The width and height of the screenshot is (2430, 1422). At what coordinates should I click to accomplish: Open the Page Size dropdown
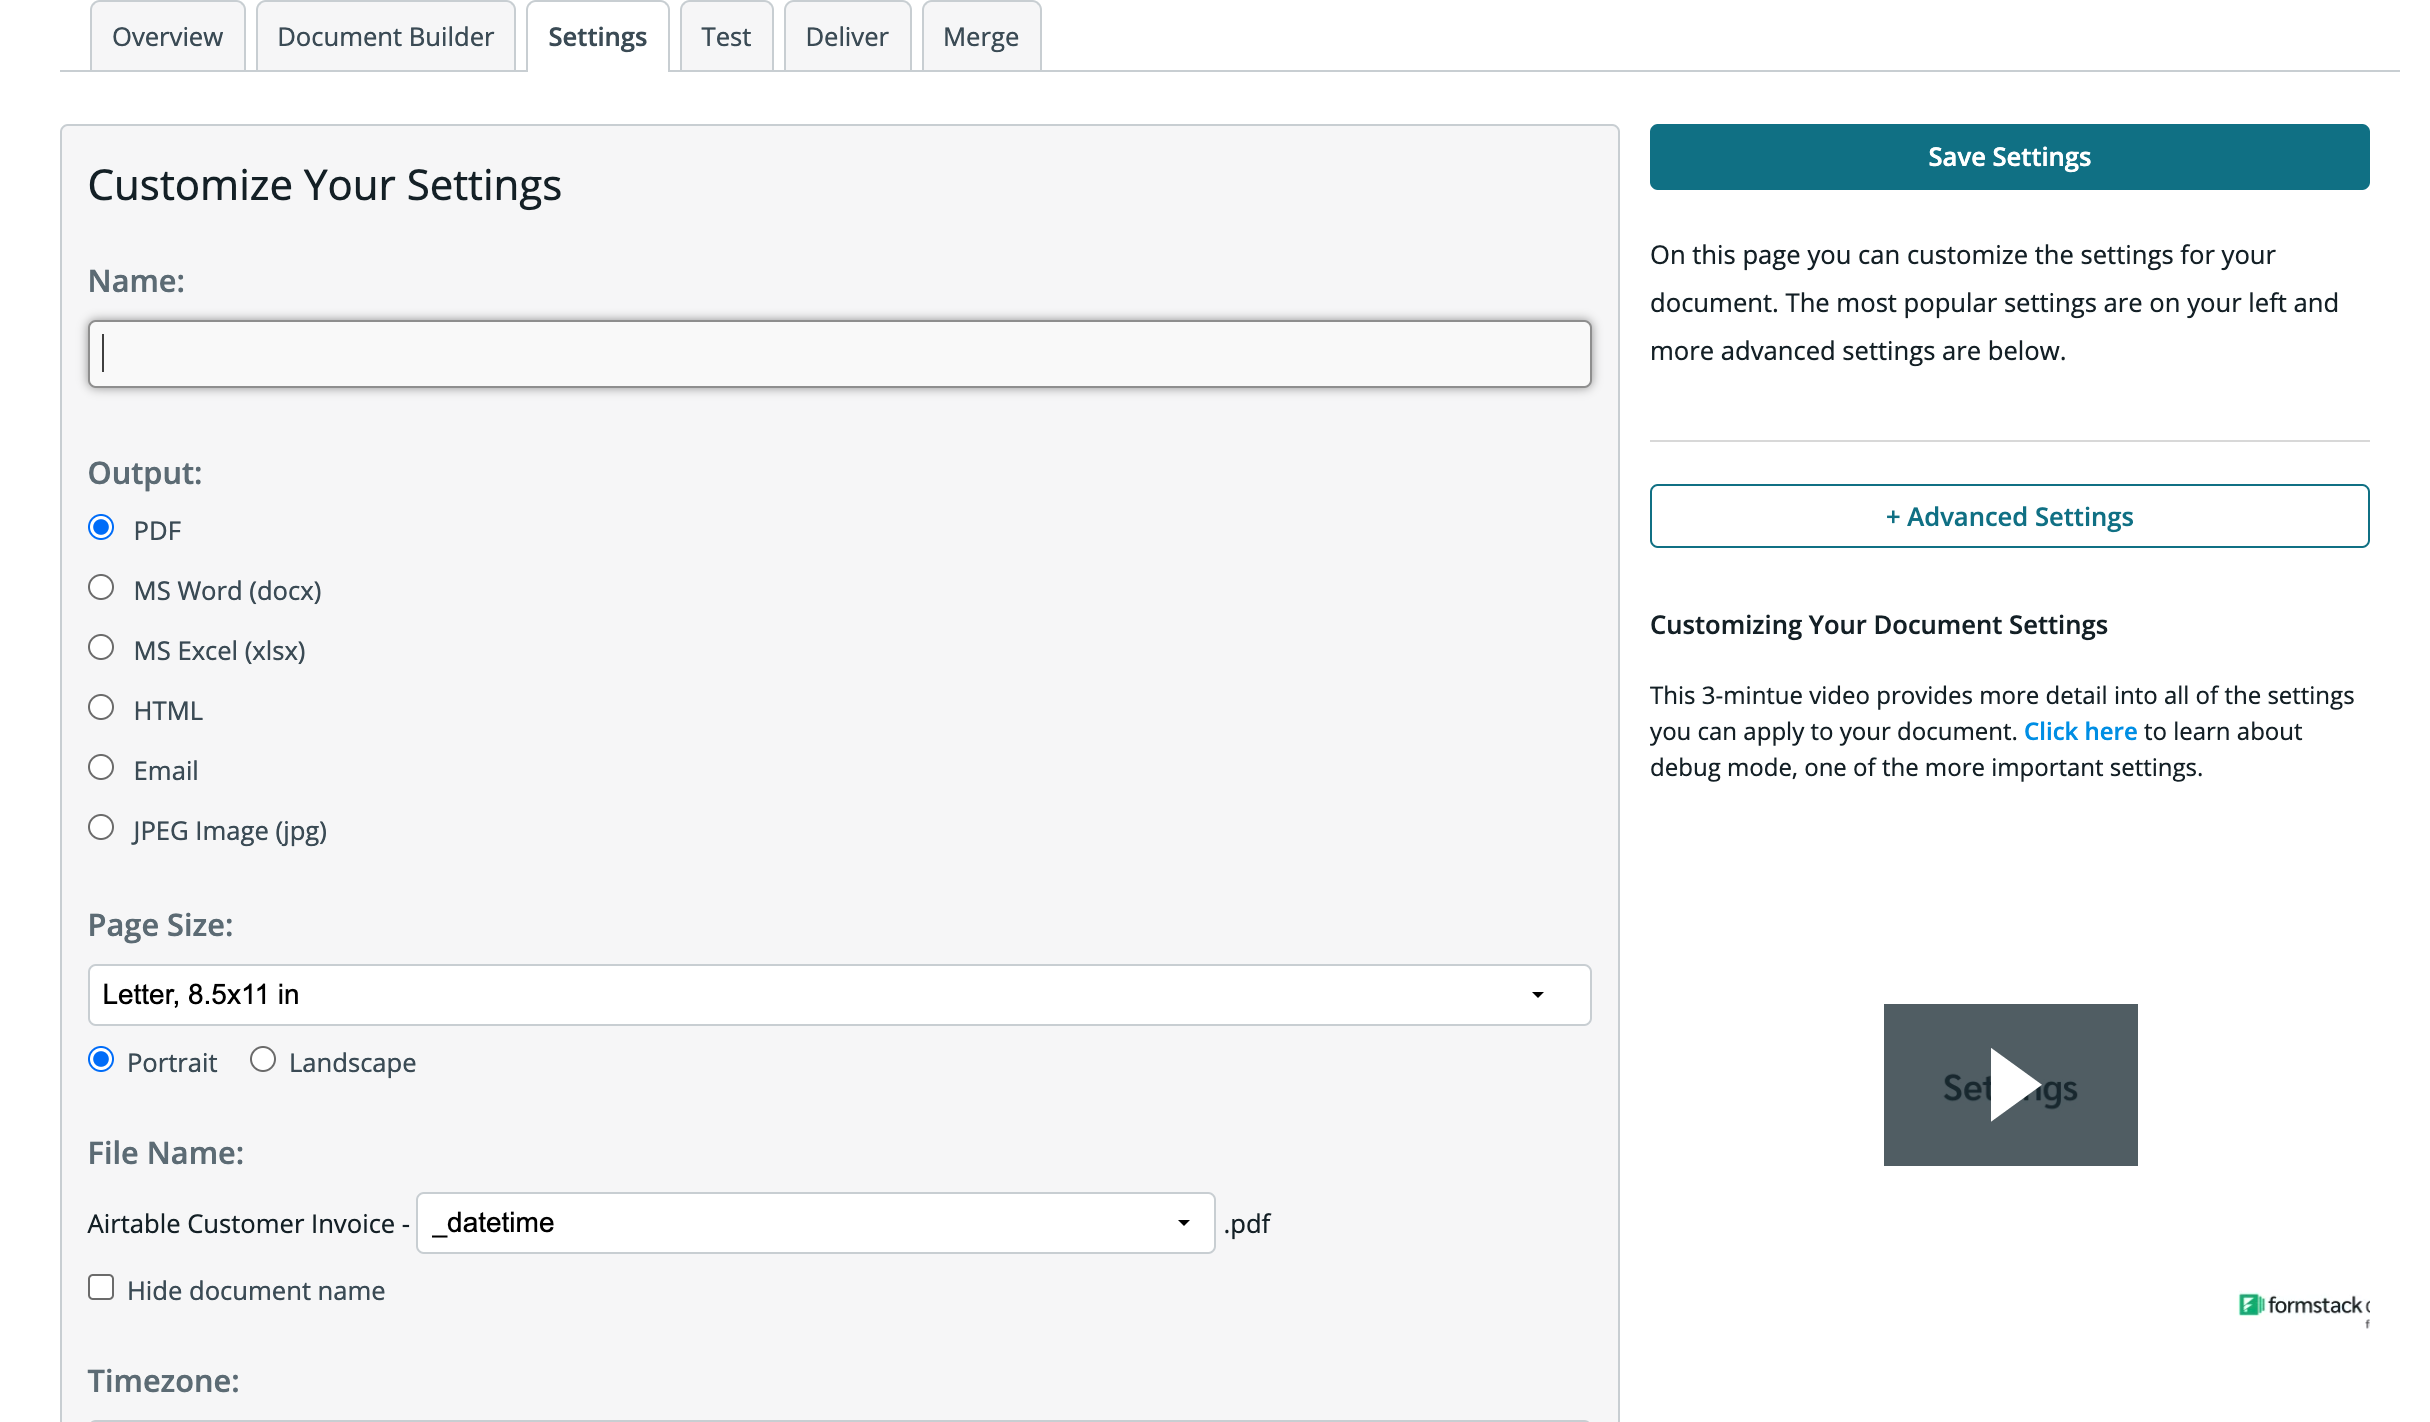(838, 995)
